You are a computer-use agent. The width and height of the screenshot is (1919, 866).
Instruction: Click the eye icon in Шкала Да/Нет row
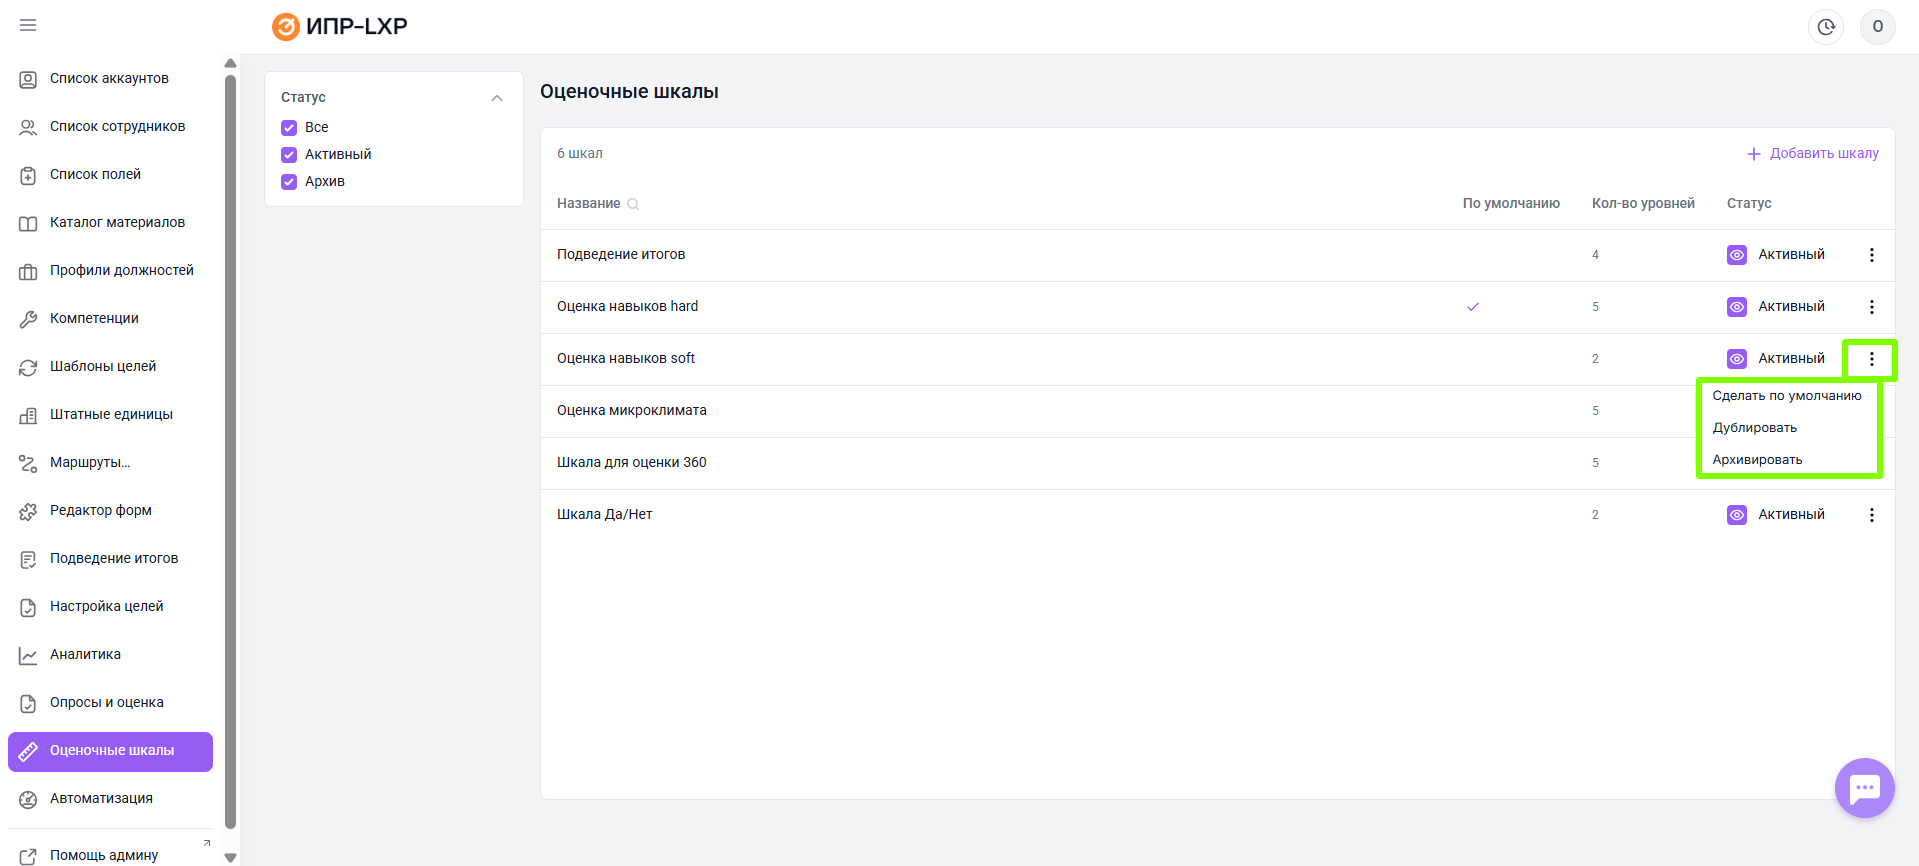point(1737,515)
